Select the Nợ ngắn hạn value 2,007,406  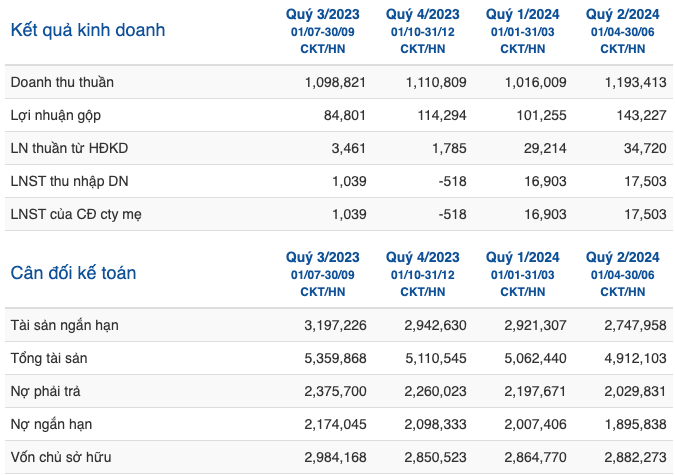coord(536,424)
